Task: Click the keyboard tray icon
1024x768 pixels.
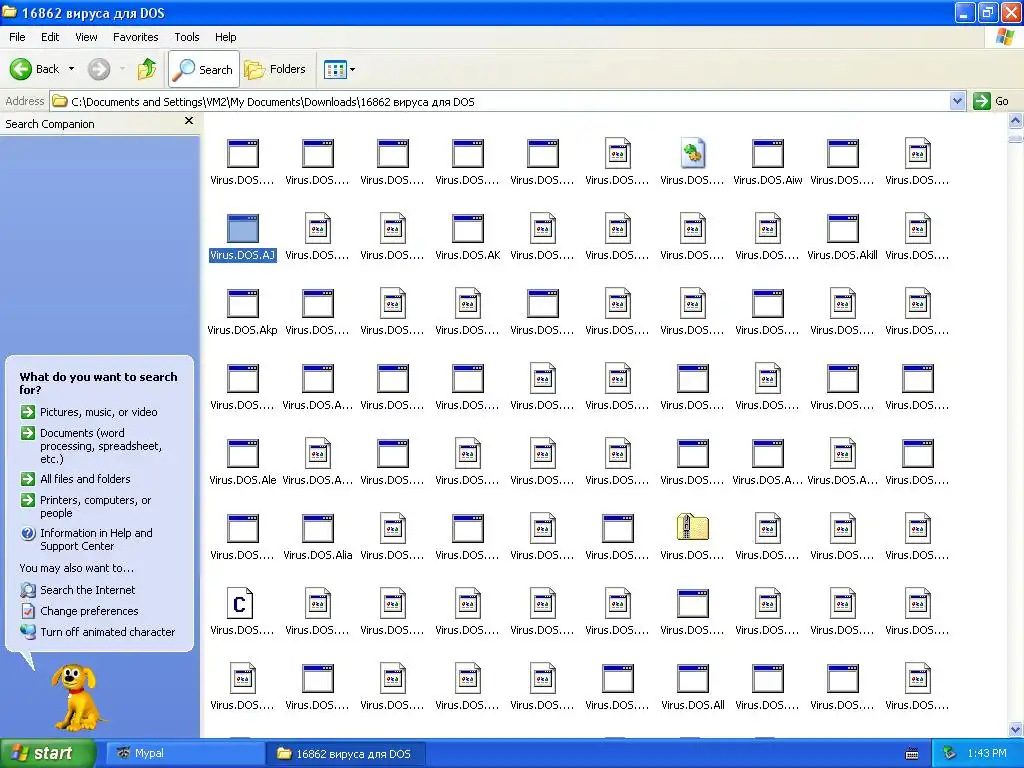Action: click(912, 754)
